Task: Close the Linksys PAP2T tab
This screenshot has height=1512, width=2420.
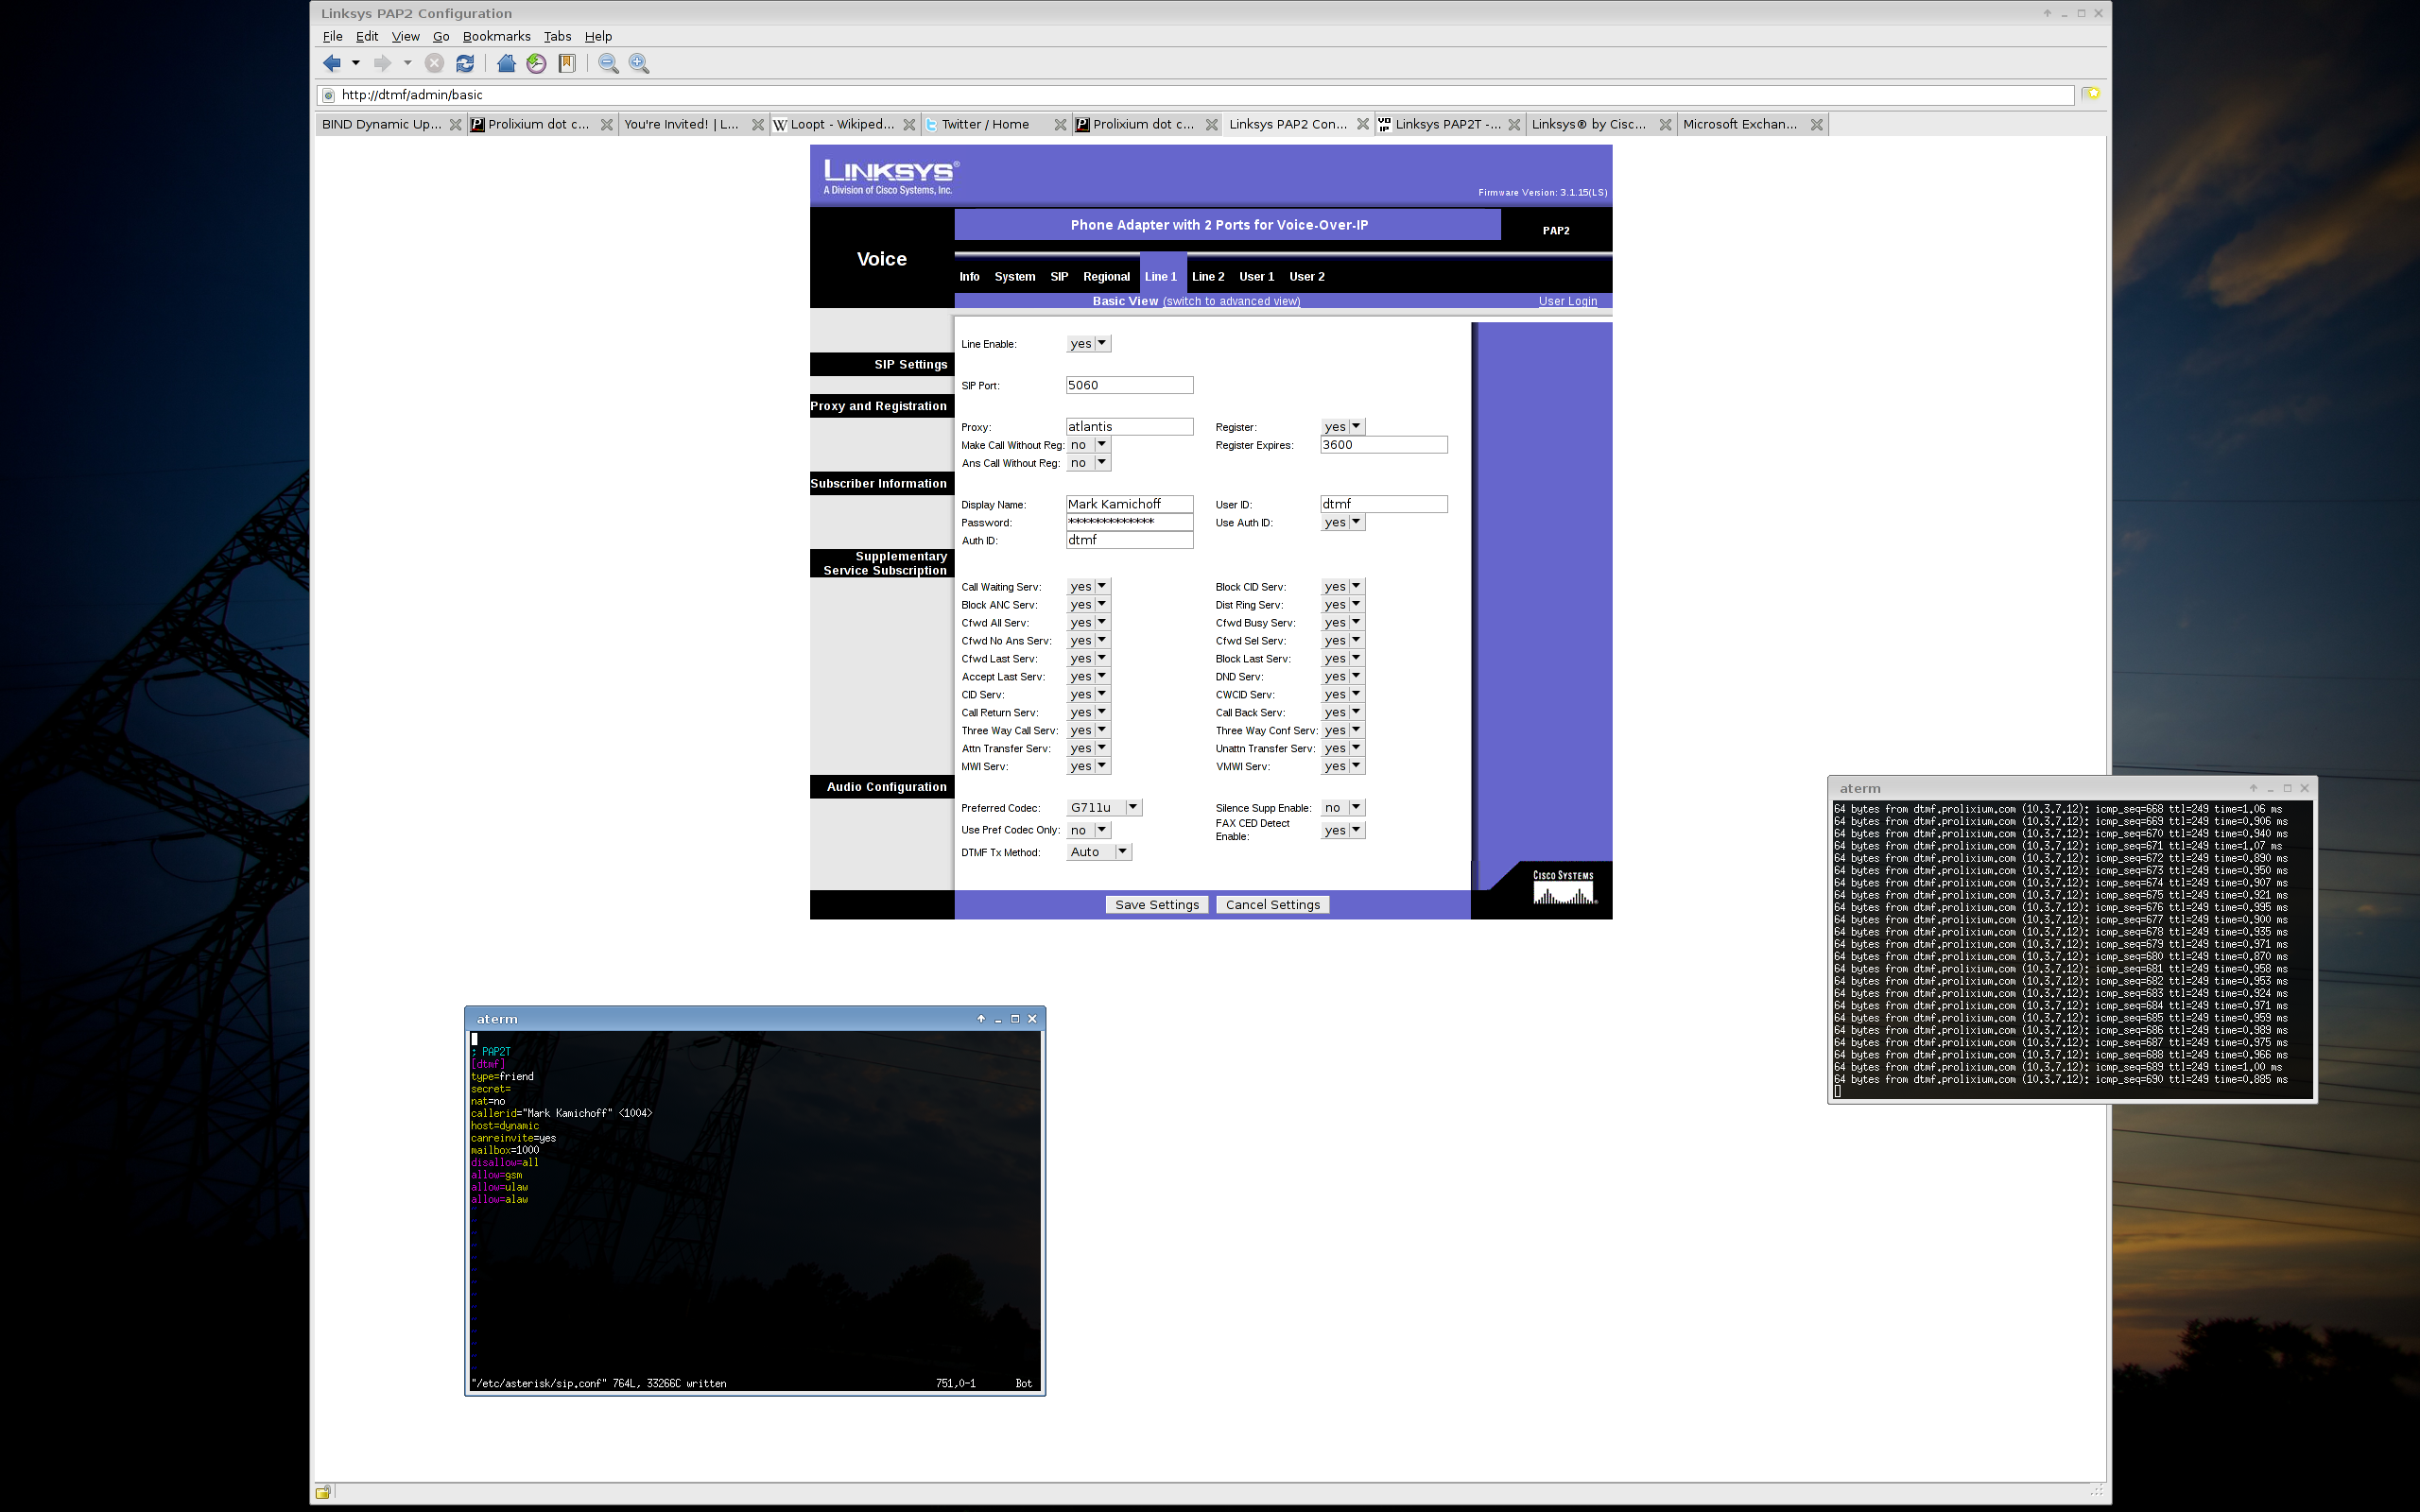Action: click(x=1514, y=124)
